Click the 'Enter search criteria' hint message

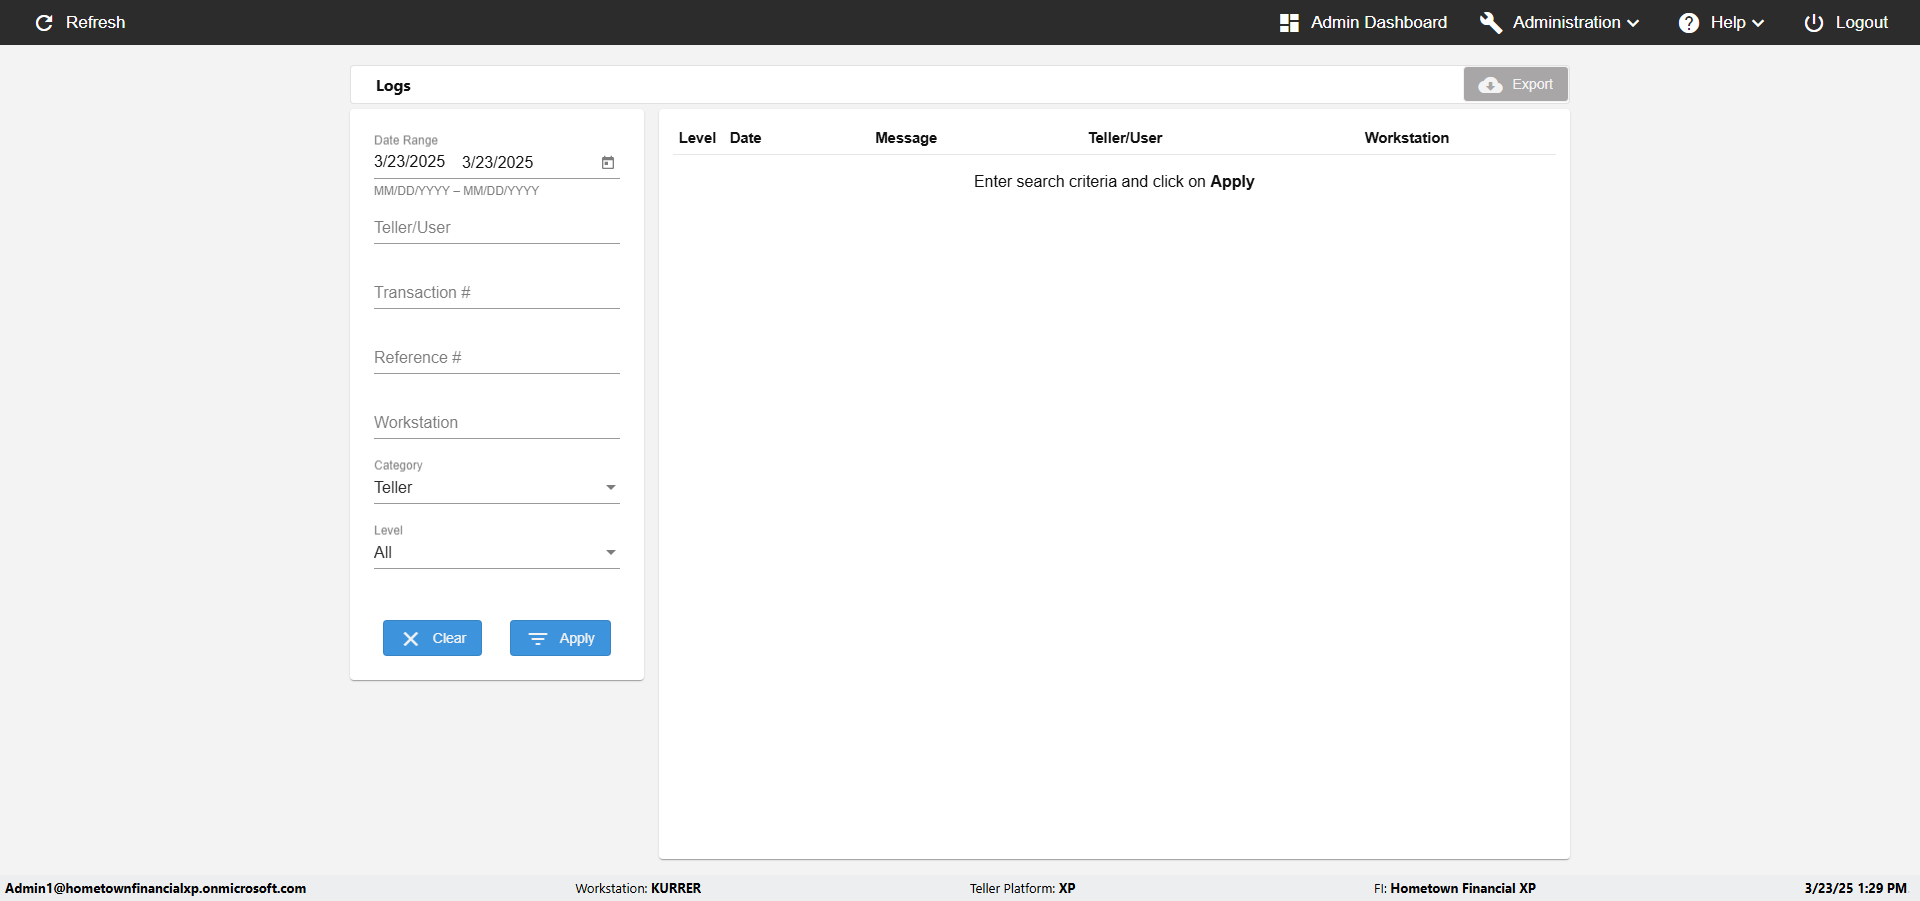(x=1114, y=181)
